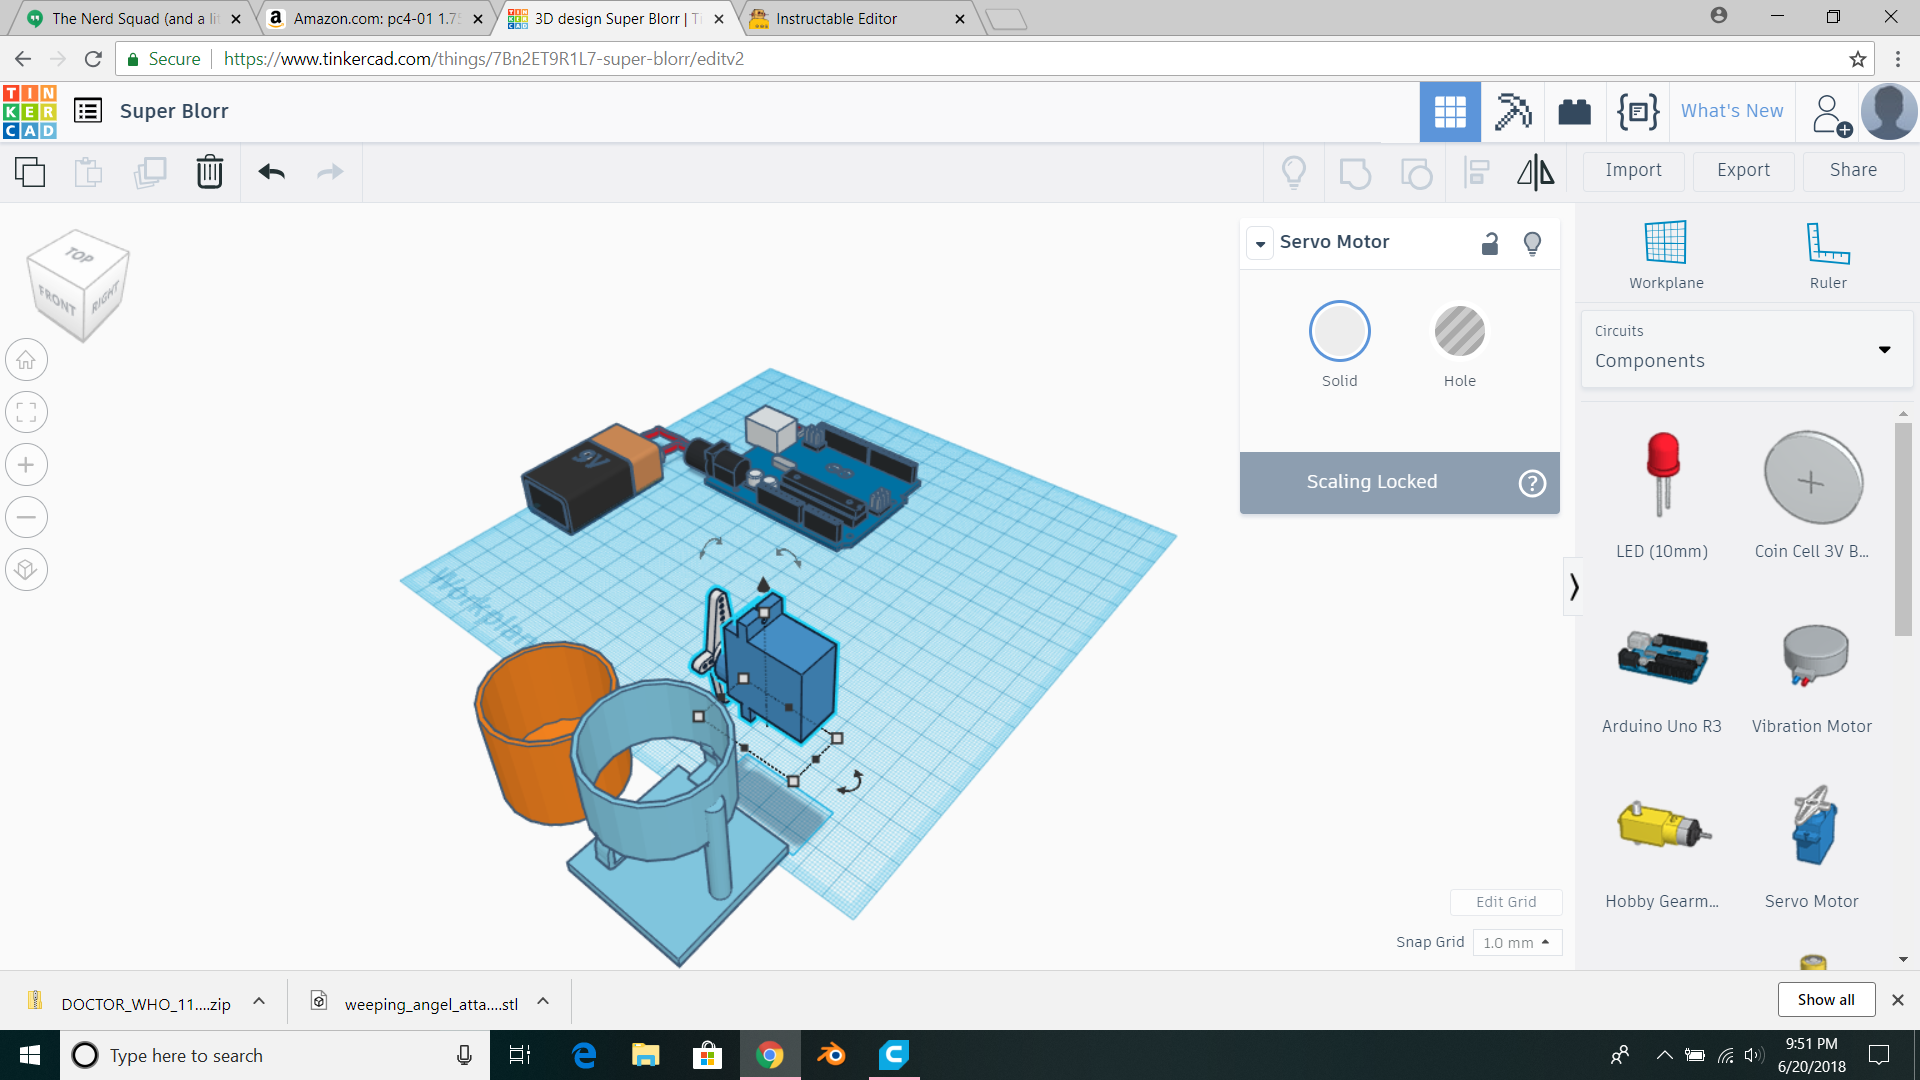
Task: Open File Explorer from the taskbar
Action: [x=646, y=1055]
